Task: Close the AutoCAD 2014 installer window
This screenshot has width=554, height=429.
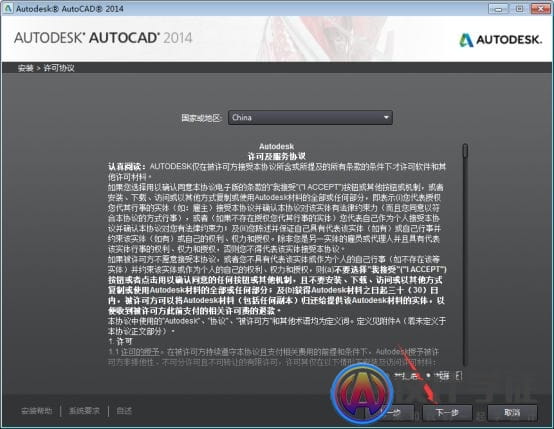Action: point(540,8)
